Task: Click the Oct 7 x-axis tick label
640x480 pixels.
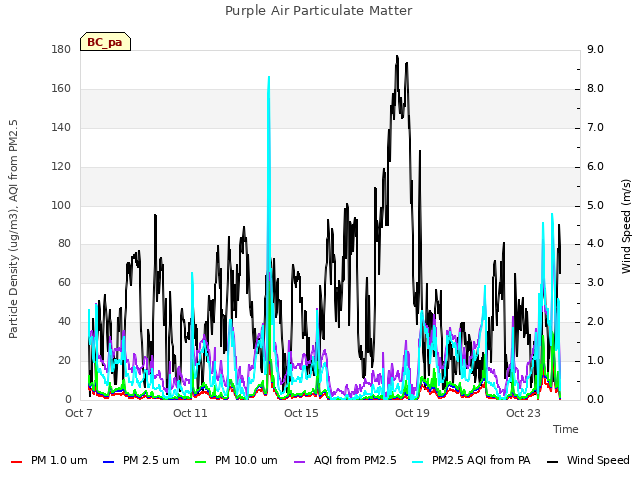Action: pyautogui.click(x=79, y=413)
